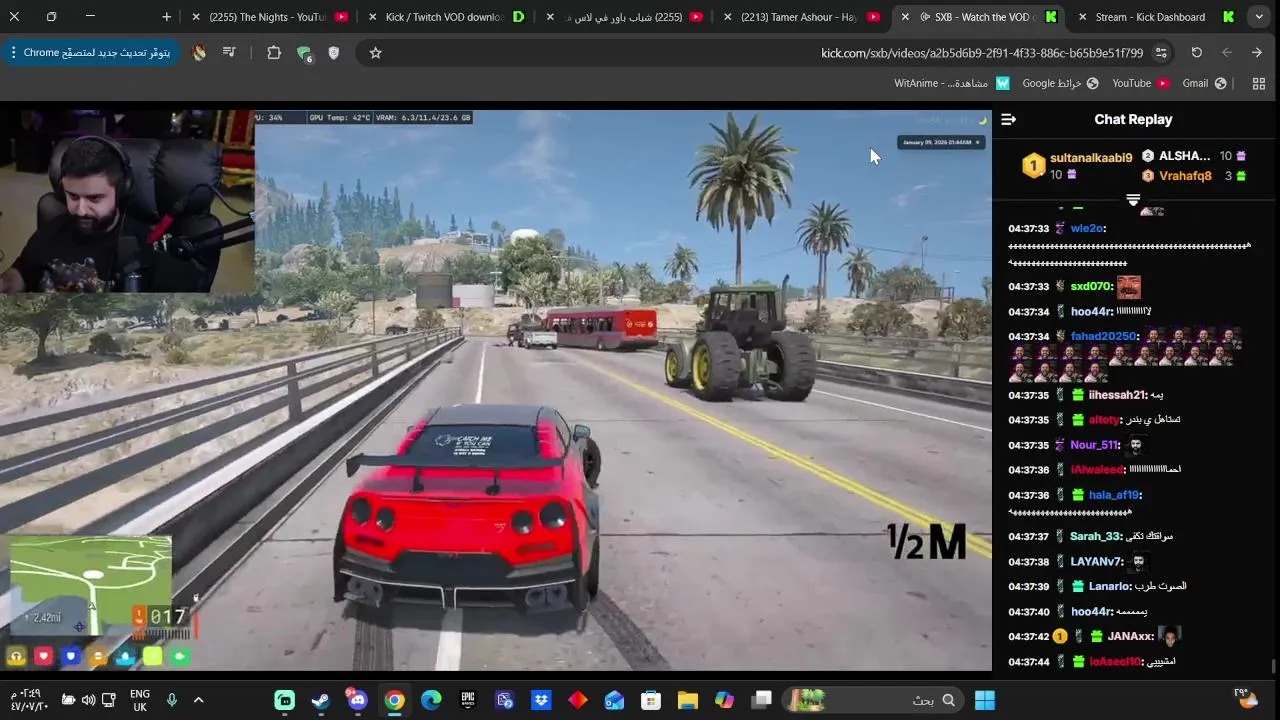The width and height of the screenshot is (1280, 720).
Task: Open the Google خرائط bookmark
Action: click(x=1060, y=84)
